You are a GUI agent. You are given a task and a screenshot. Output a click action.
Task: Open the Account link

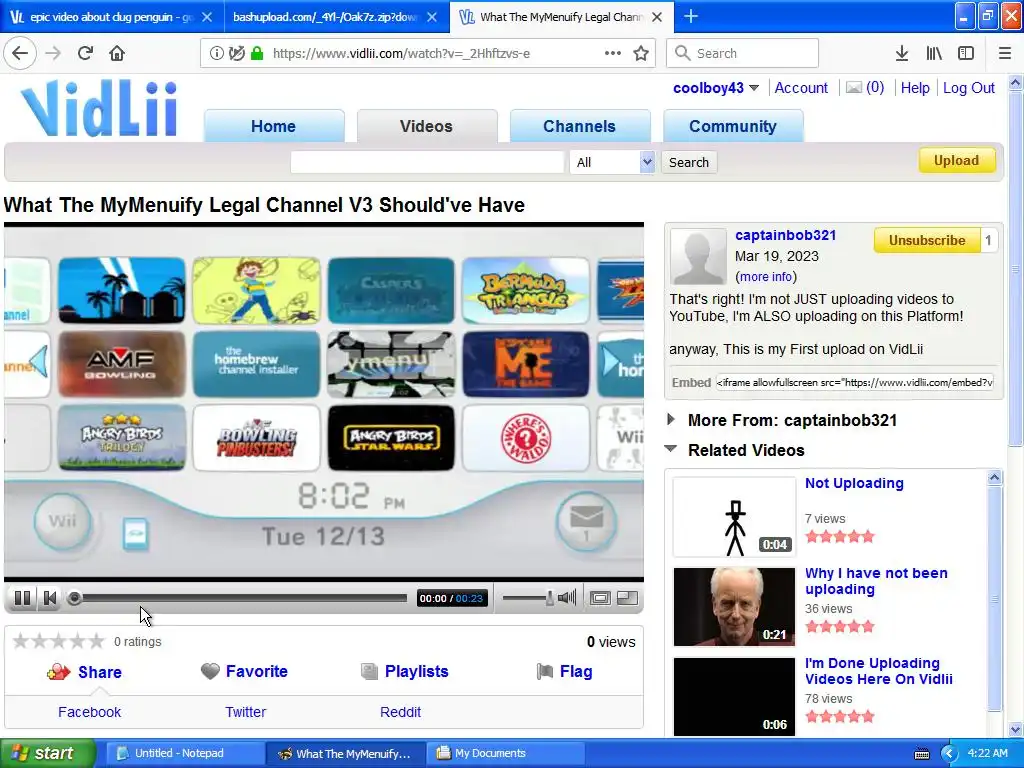tap(801, 88)
